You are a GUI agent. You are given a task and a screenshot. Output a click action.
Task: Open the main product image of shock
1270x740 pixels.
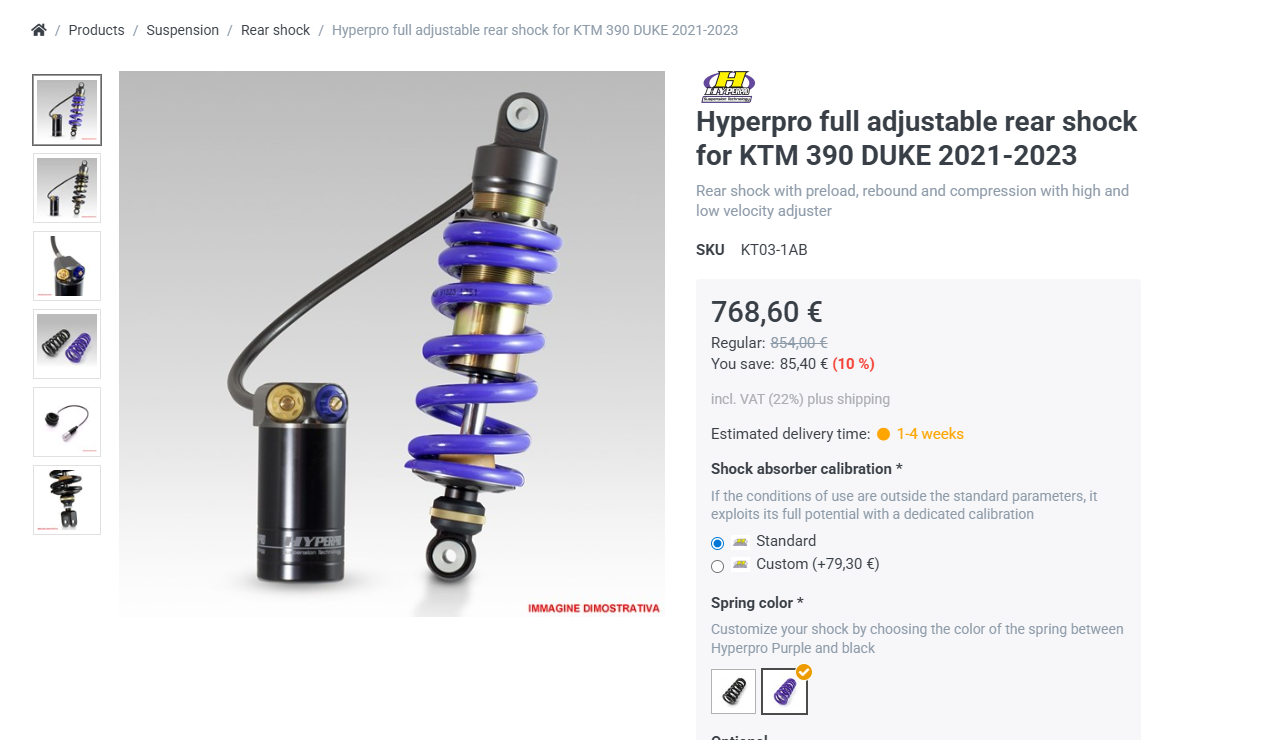(392, 344)
